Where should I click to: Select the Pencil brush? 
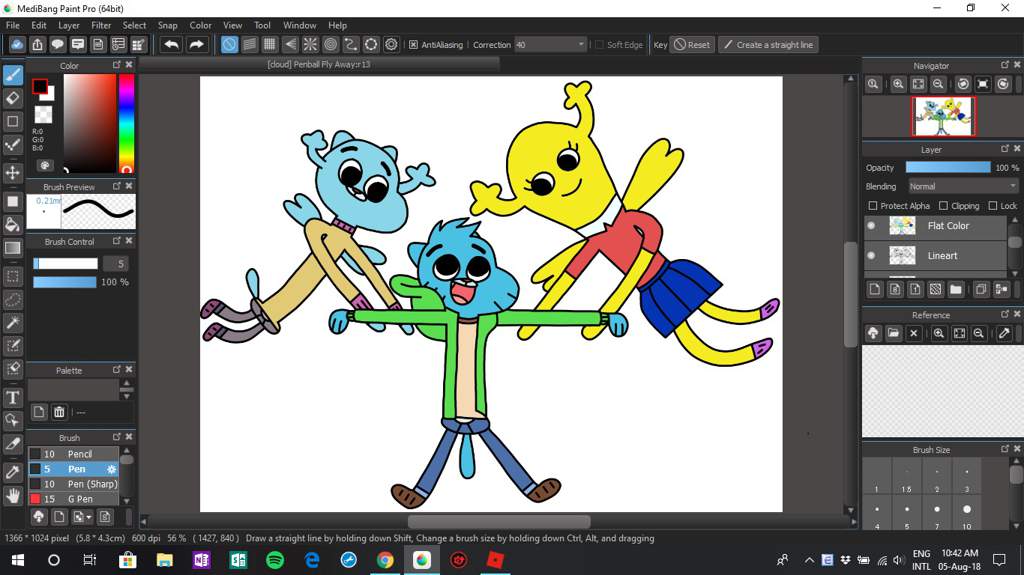tap(73, 453)
